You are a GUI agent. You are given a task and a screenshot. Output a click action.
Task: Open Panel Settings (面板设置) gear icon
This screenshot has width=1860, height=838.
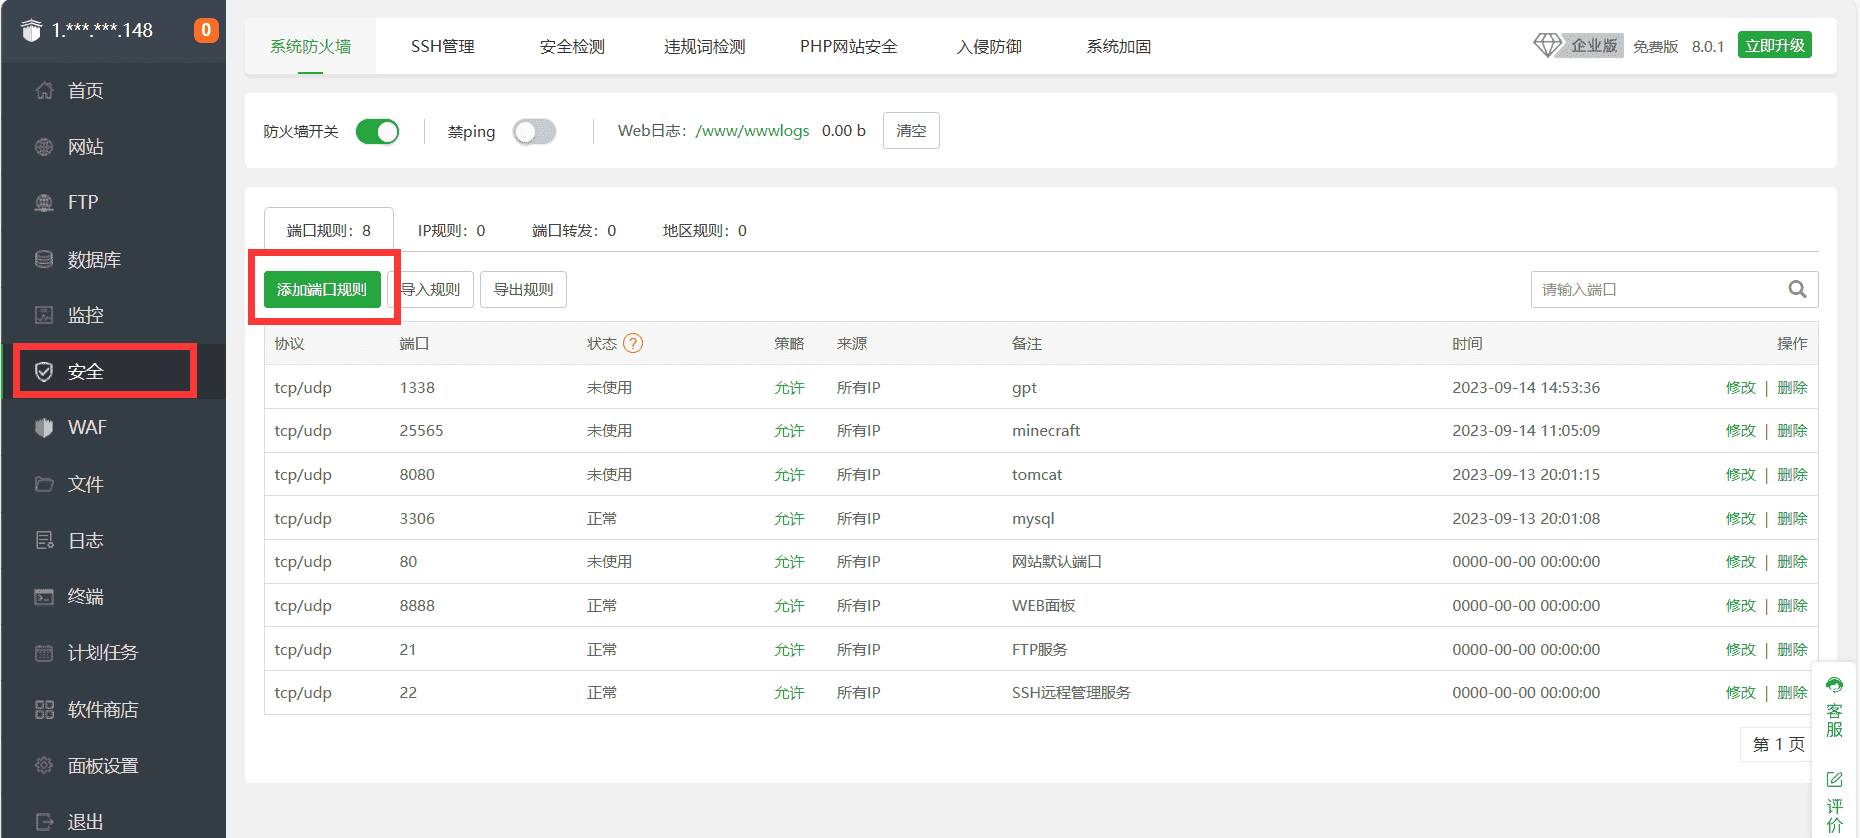pos(44,766)
